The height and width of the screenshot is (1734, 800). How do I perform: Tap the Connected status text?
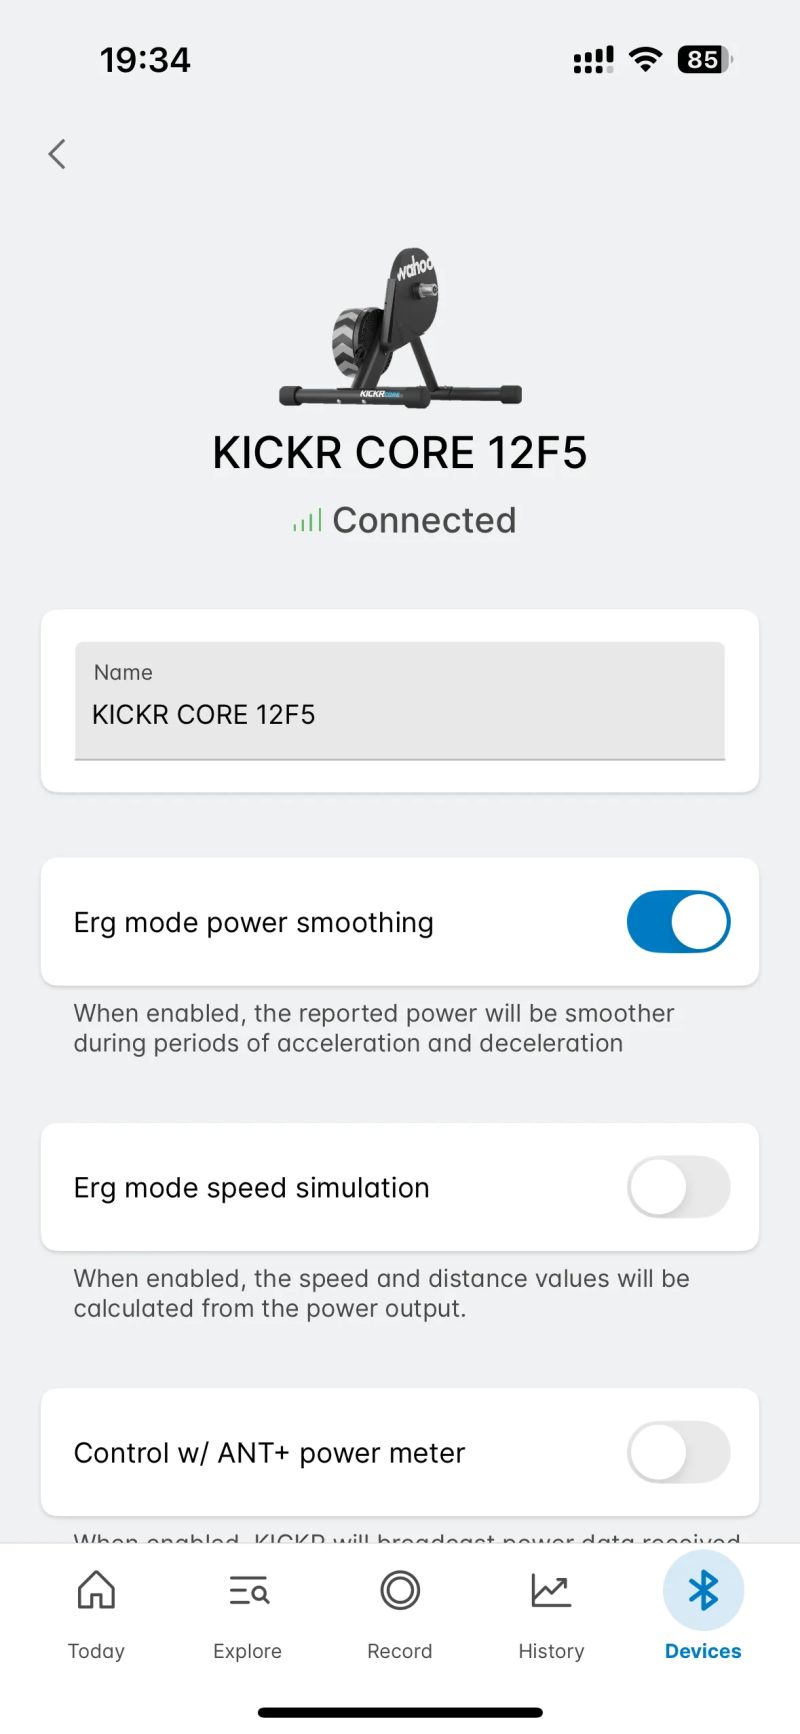click(424, 521)
